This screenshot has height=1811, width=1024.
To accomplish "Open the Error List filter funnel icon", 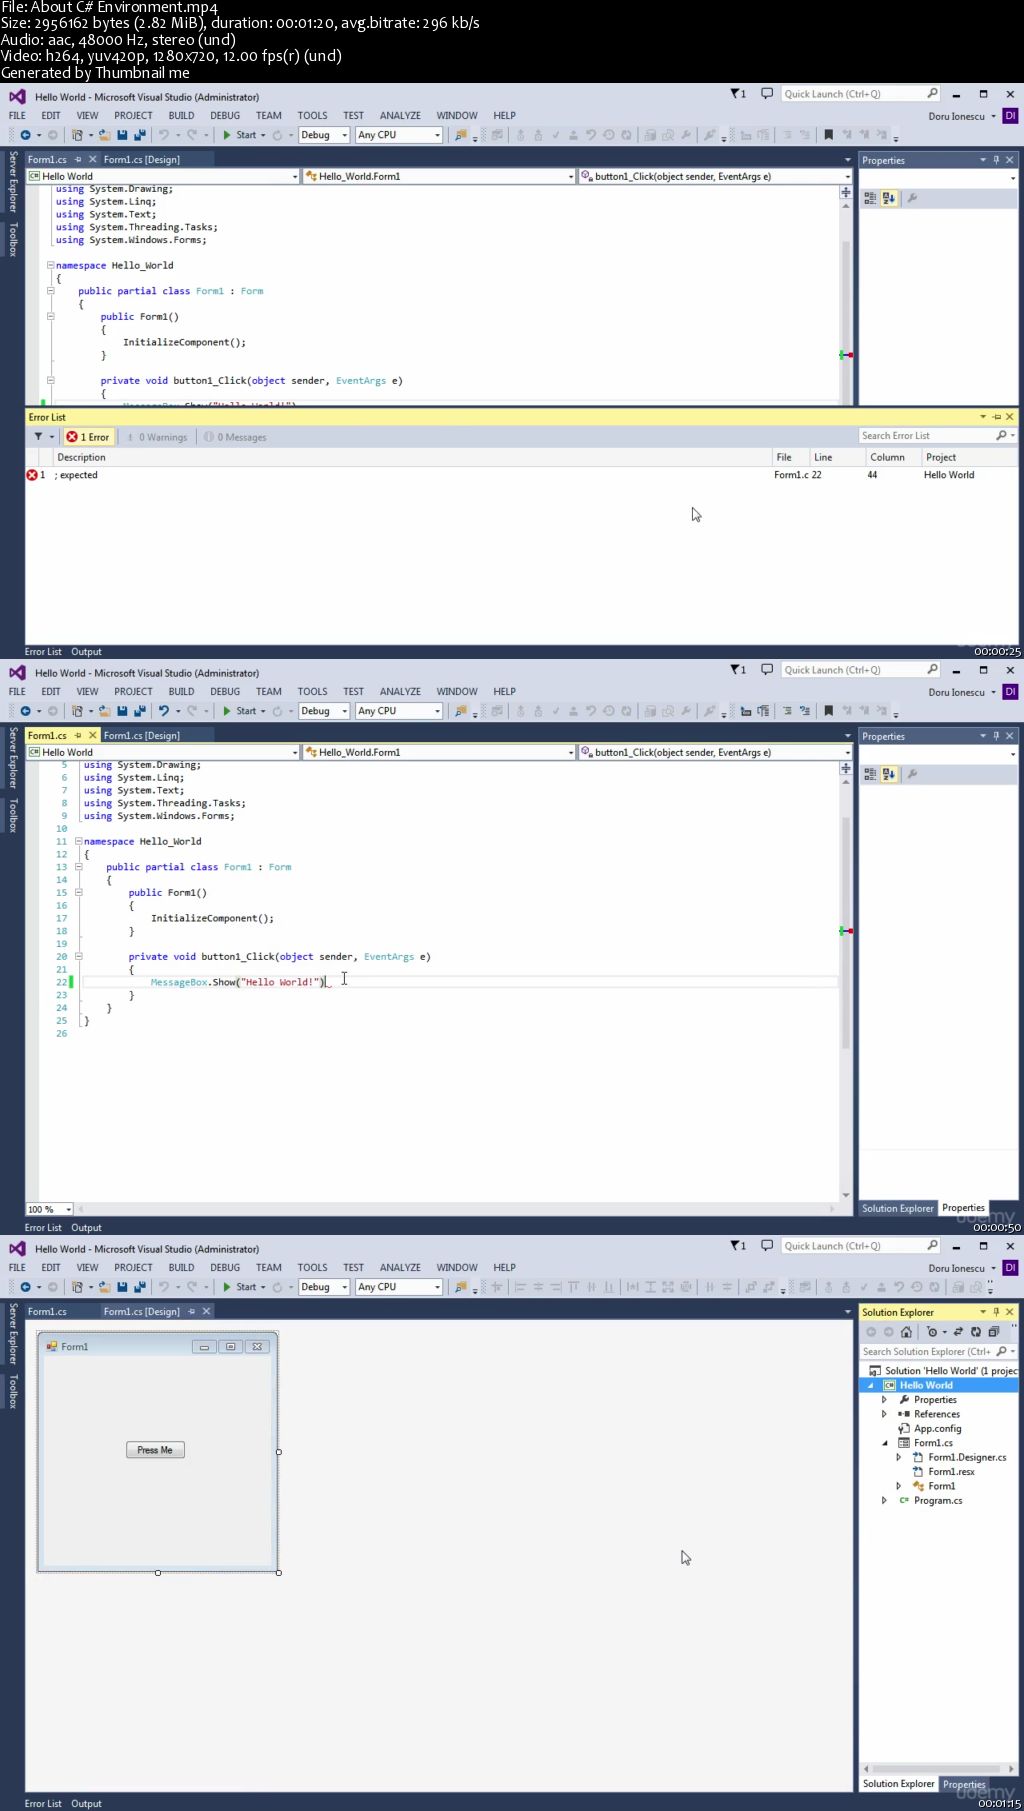I will [x=39, y=437].
